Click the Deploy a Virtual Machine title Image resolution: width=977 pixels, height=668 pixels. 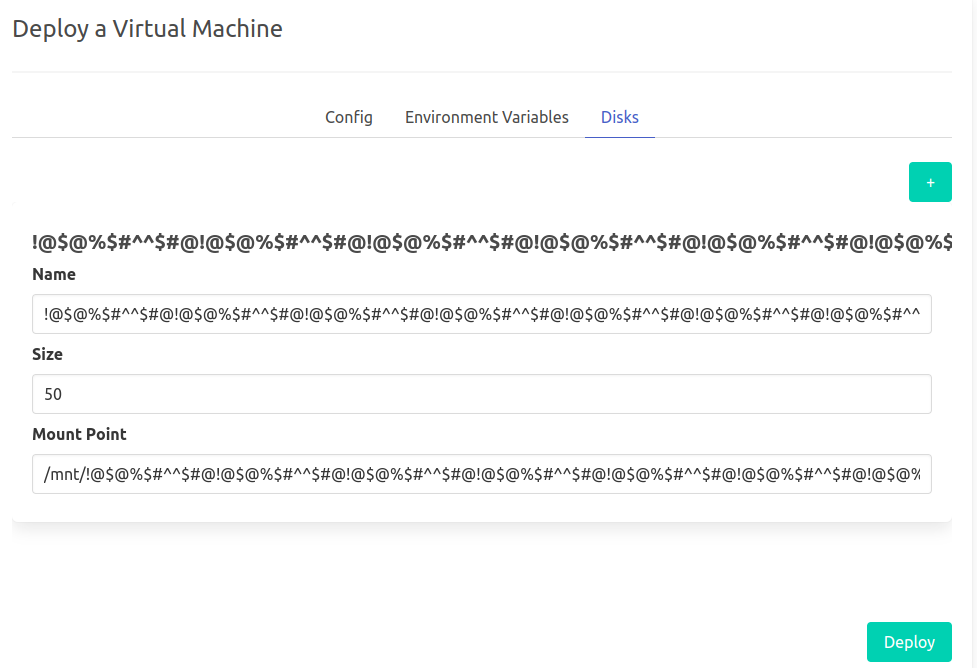point(147,28)
